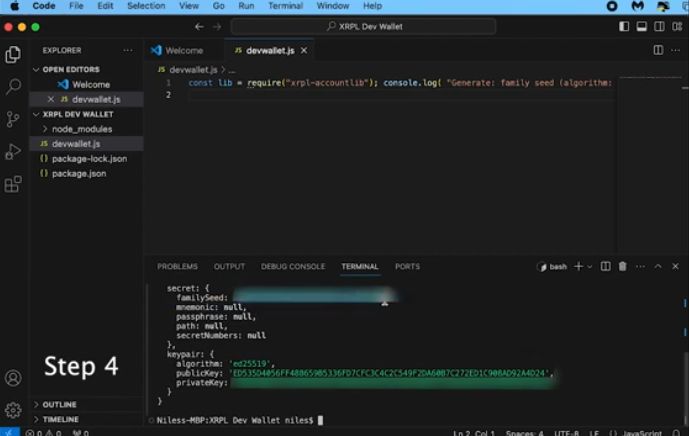Switch to the Problems tab

coord(178,266)
